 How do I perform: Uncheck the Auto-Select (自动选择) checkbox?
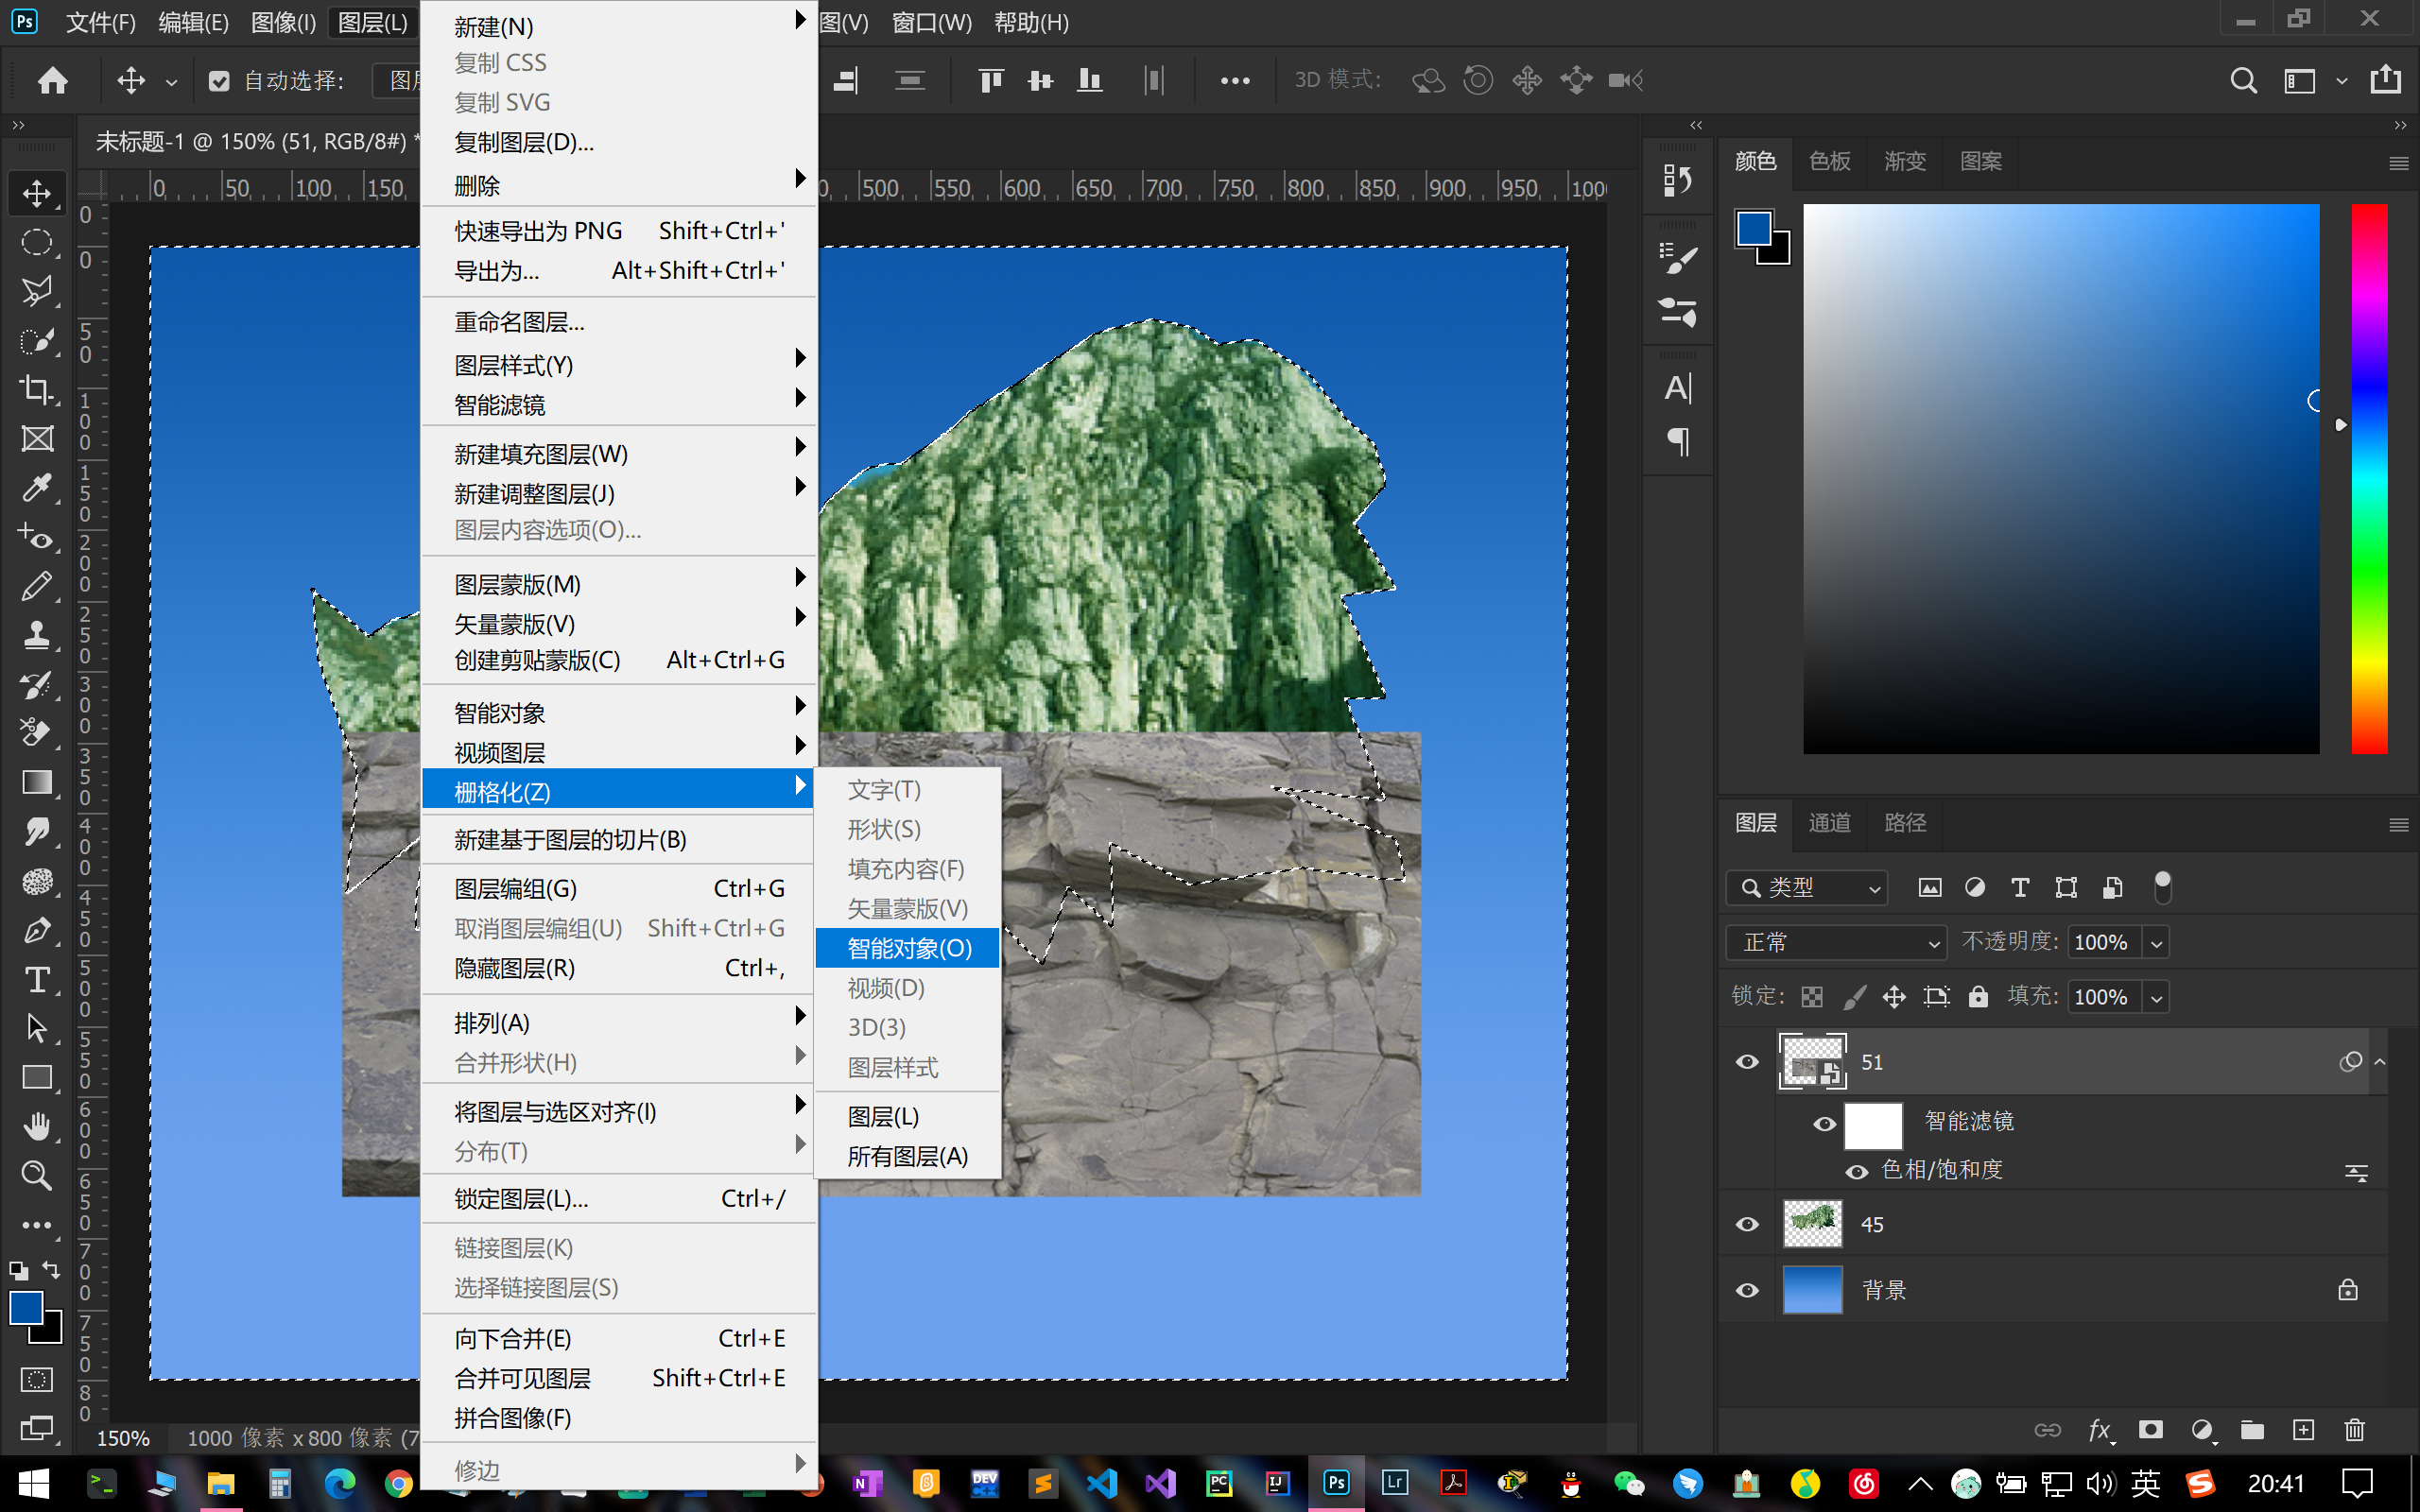coord(219,81)
